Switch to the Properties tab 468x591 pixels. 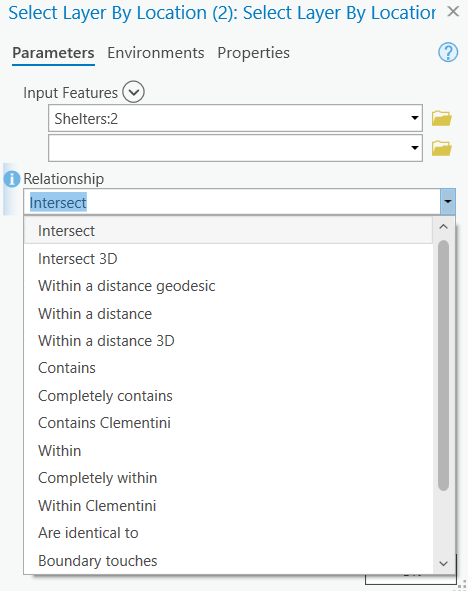(x=254, y=53)
